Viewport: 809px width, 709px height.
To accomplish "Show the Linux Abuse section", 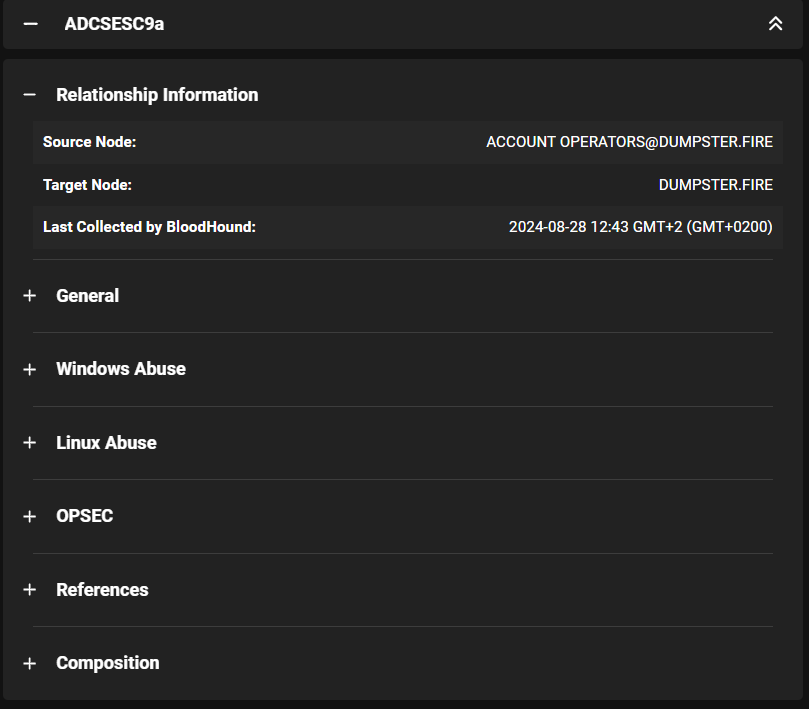I will tap(106, 443).
